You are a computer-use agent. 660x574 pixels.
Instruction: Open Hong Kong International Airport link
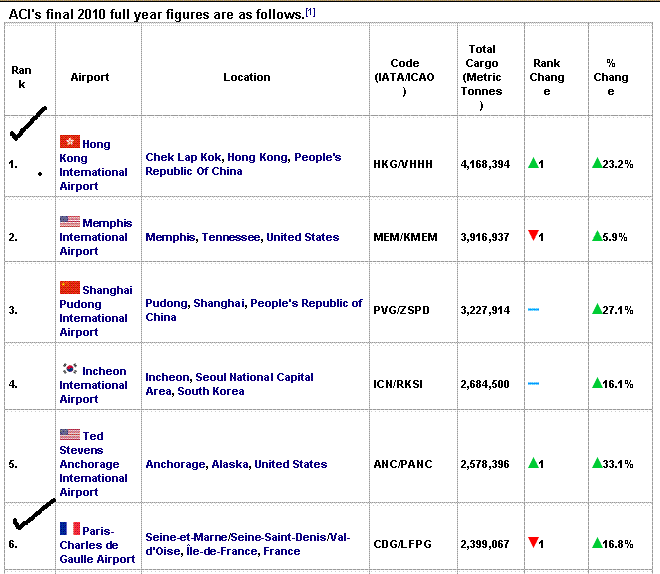(x=93, y=165)
